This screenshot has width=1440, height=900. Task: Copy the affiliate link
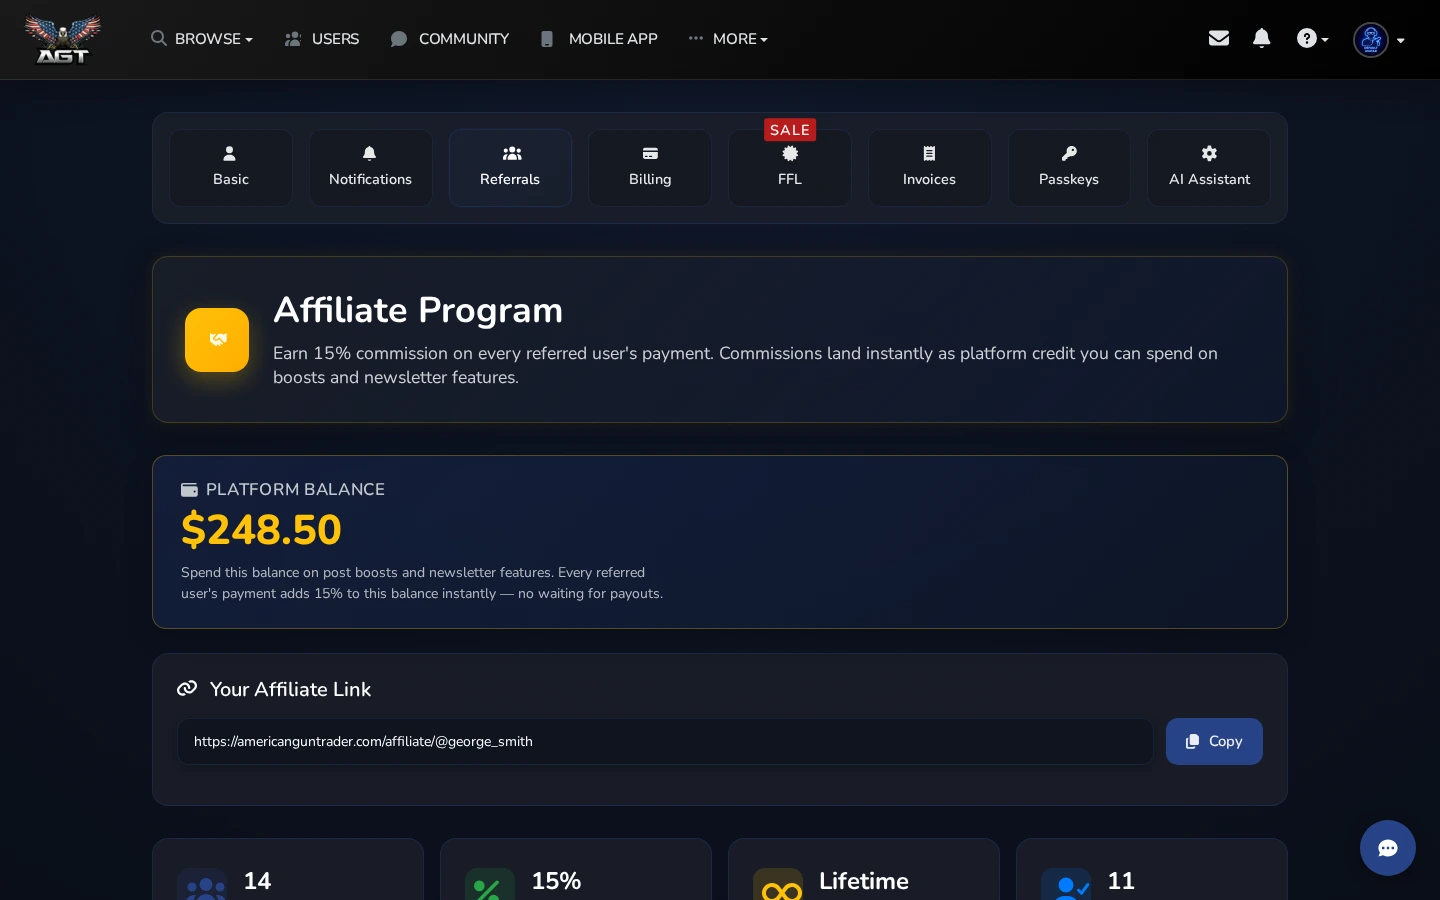coord(1214,741)
